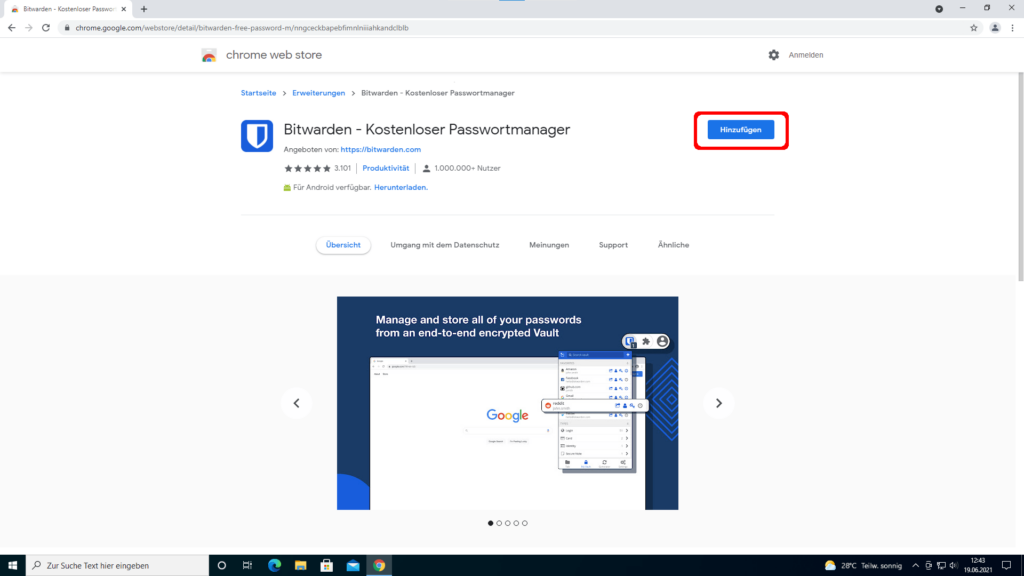Click the Anmelden sign-in link

(x=806, y=55)
